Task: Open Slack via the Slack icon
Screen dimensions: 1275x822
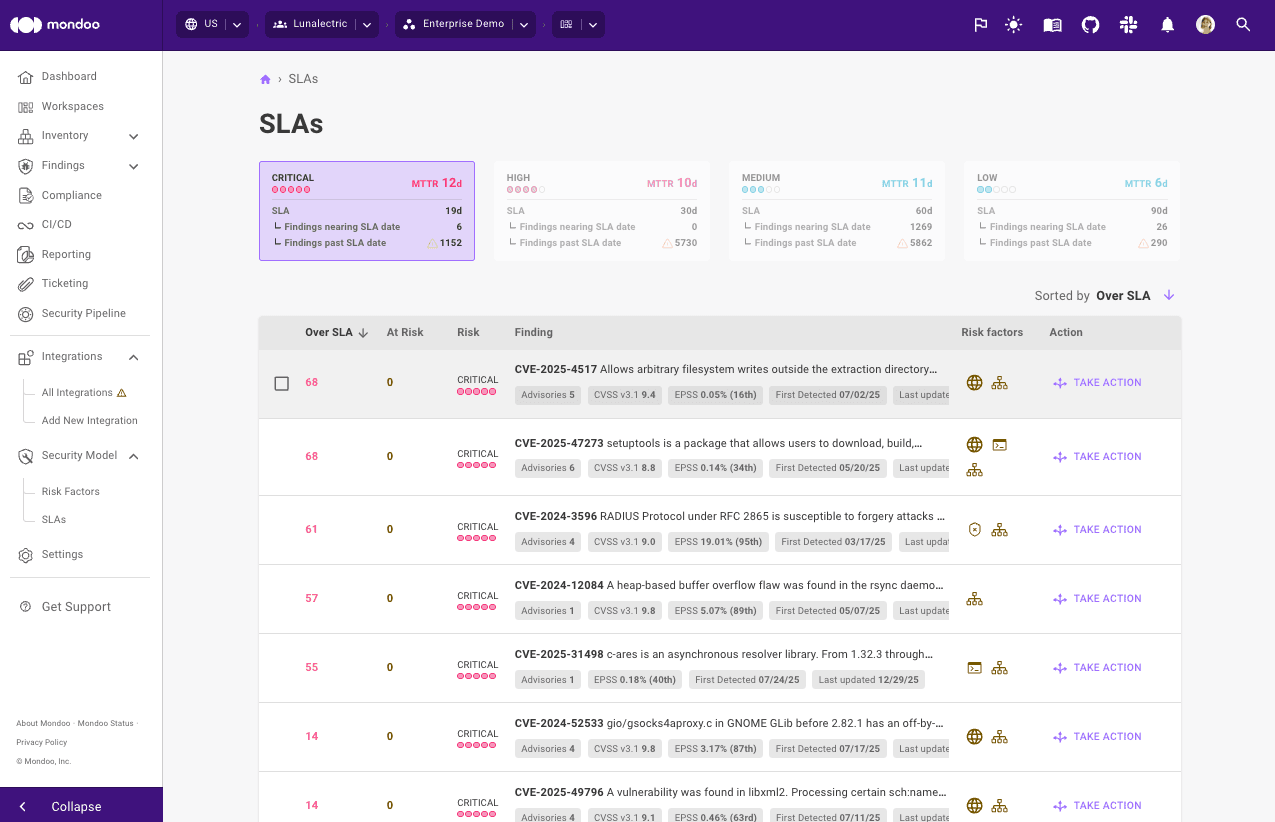Action: click(1128, 24)
